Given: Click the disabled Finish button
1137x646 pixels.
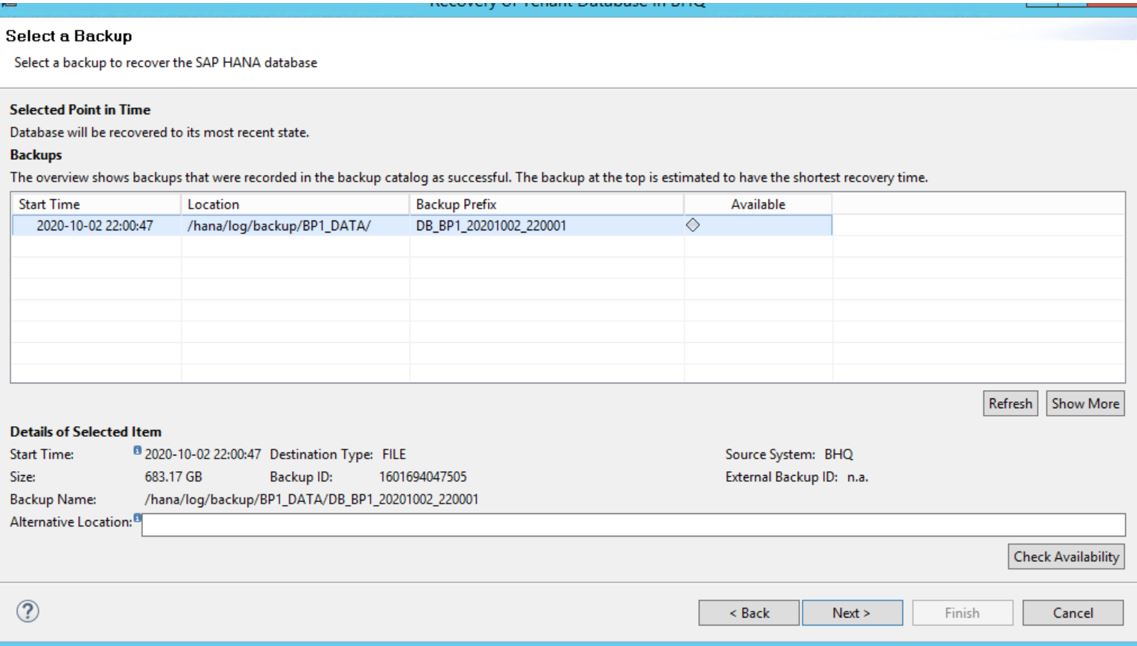Looking at the screenshot, I should point(960,611).
